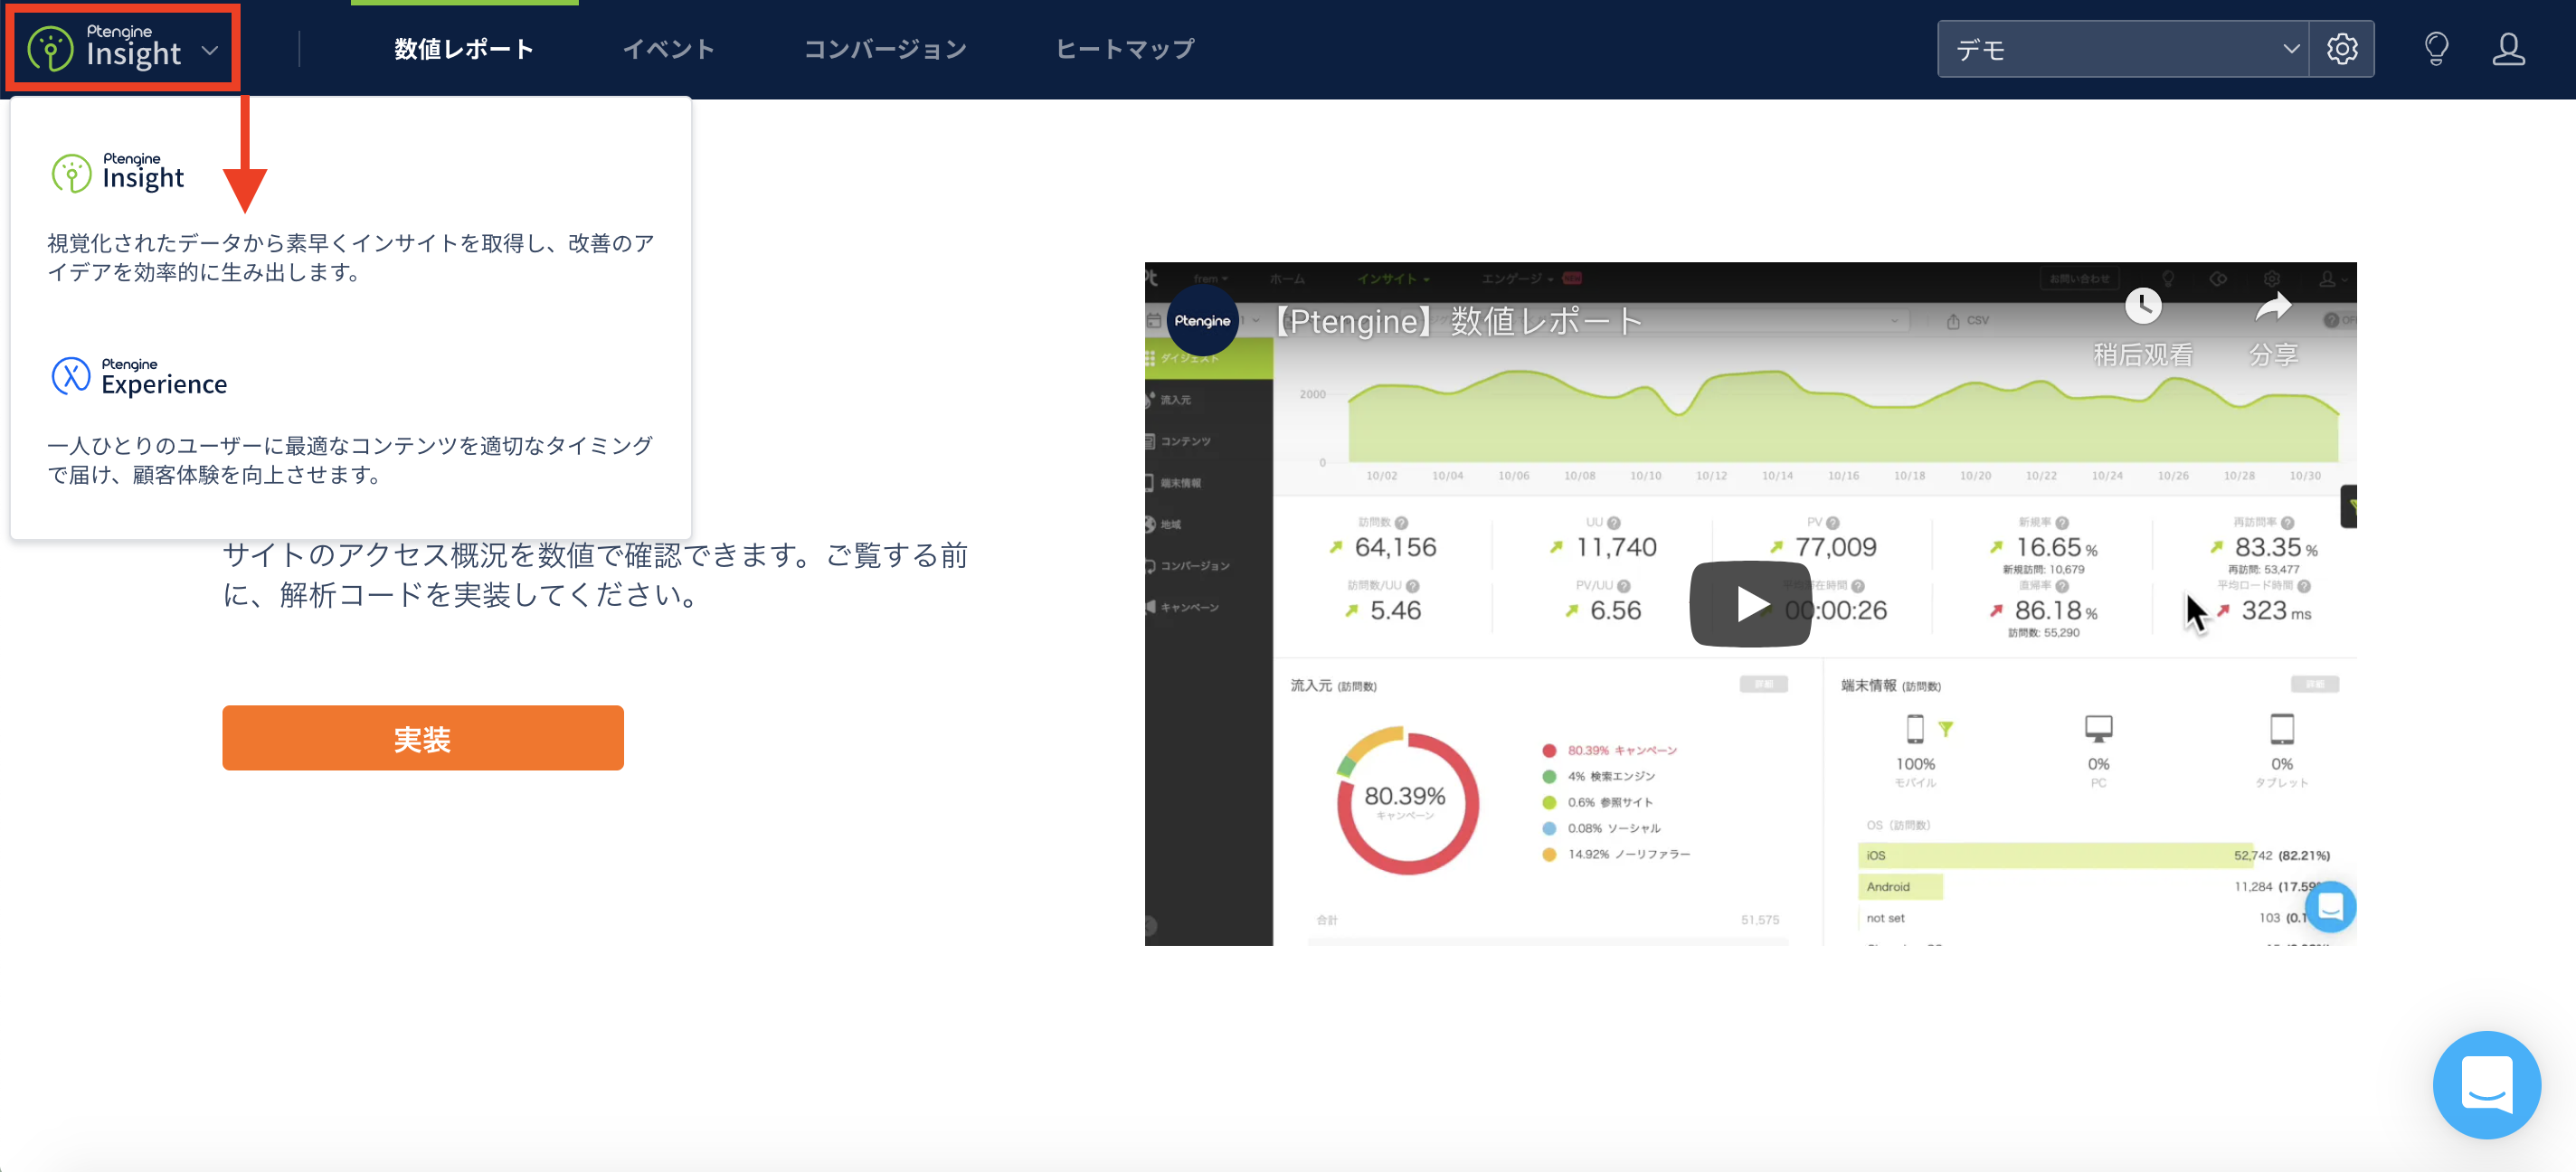
Task: Switch to the 数値レポート tab
Action: [464, 49]
